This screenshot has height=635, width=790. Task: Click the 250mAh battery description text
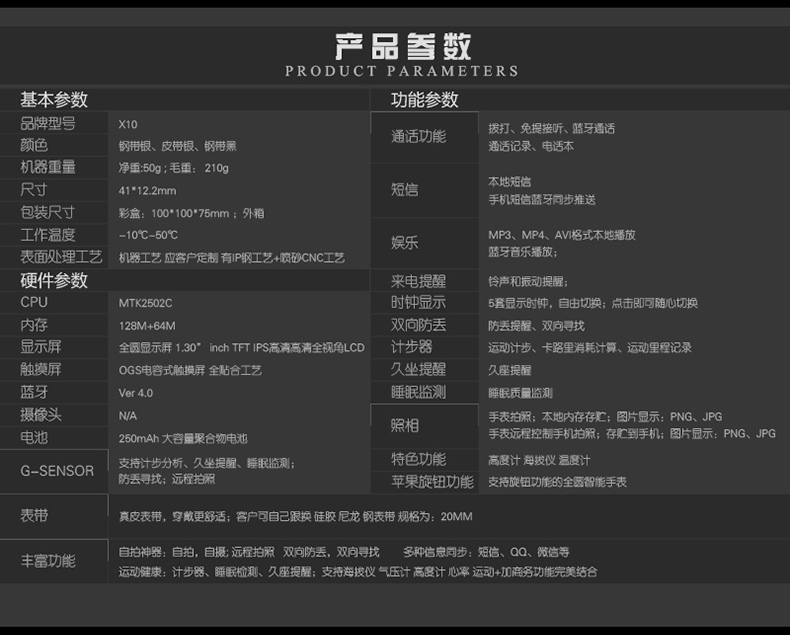pyautogui.click(x=183, y=438)
